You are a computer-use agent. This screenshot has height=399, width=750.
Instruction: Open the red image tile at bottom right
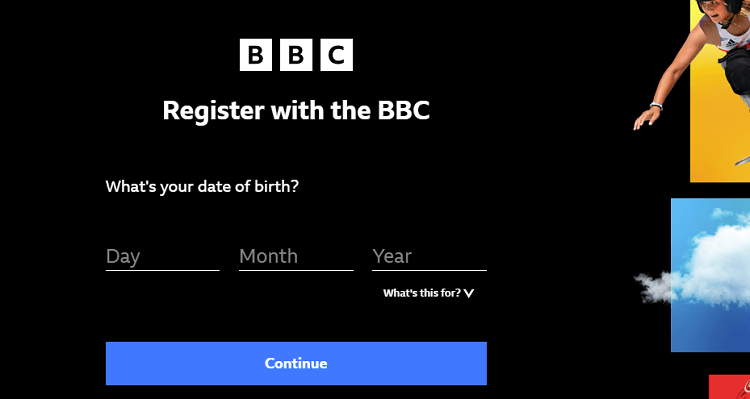click(x=729, y=387)
